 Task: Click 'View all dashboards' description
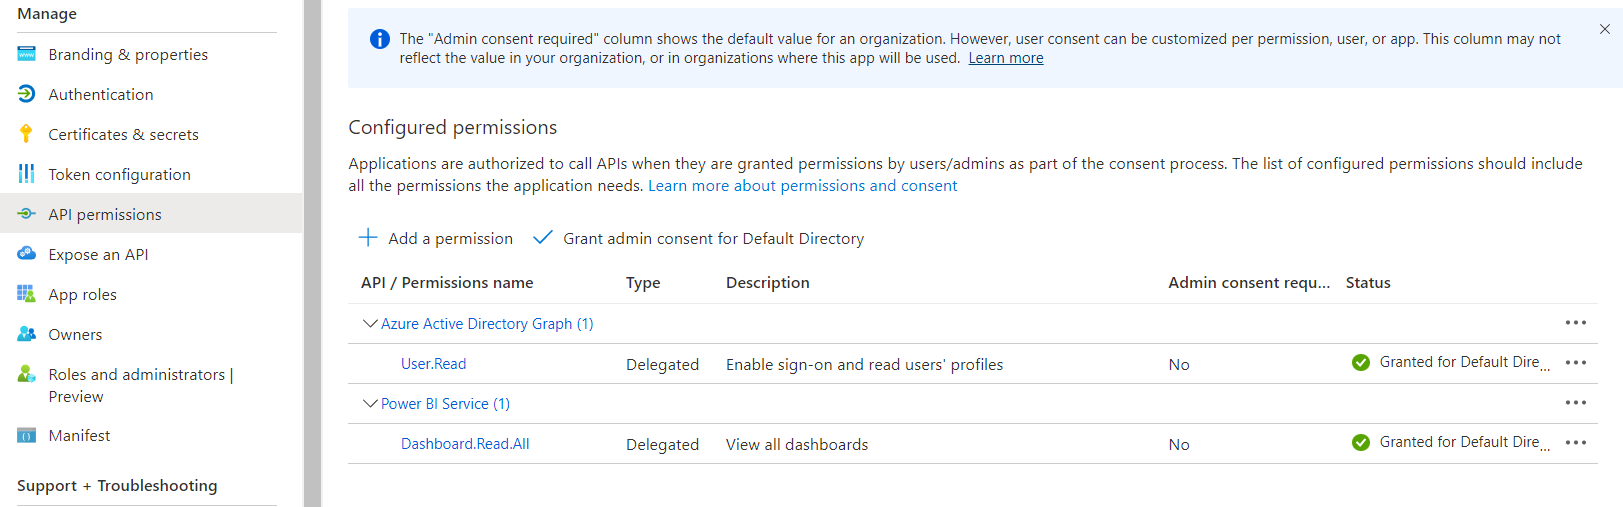pos(797,444)
